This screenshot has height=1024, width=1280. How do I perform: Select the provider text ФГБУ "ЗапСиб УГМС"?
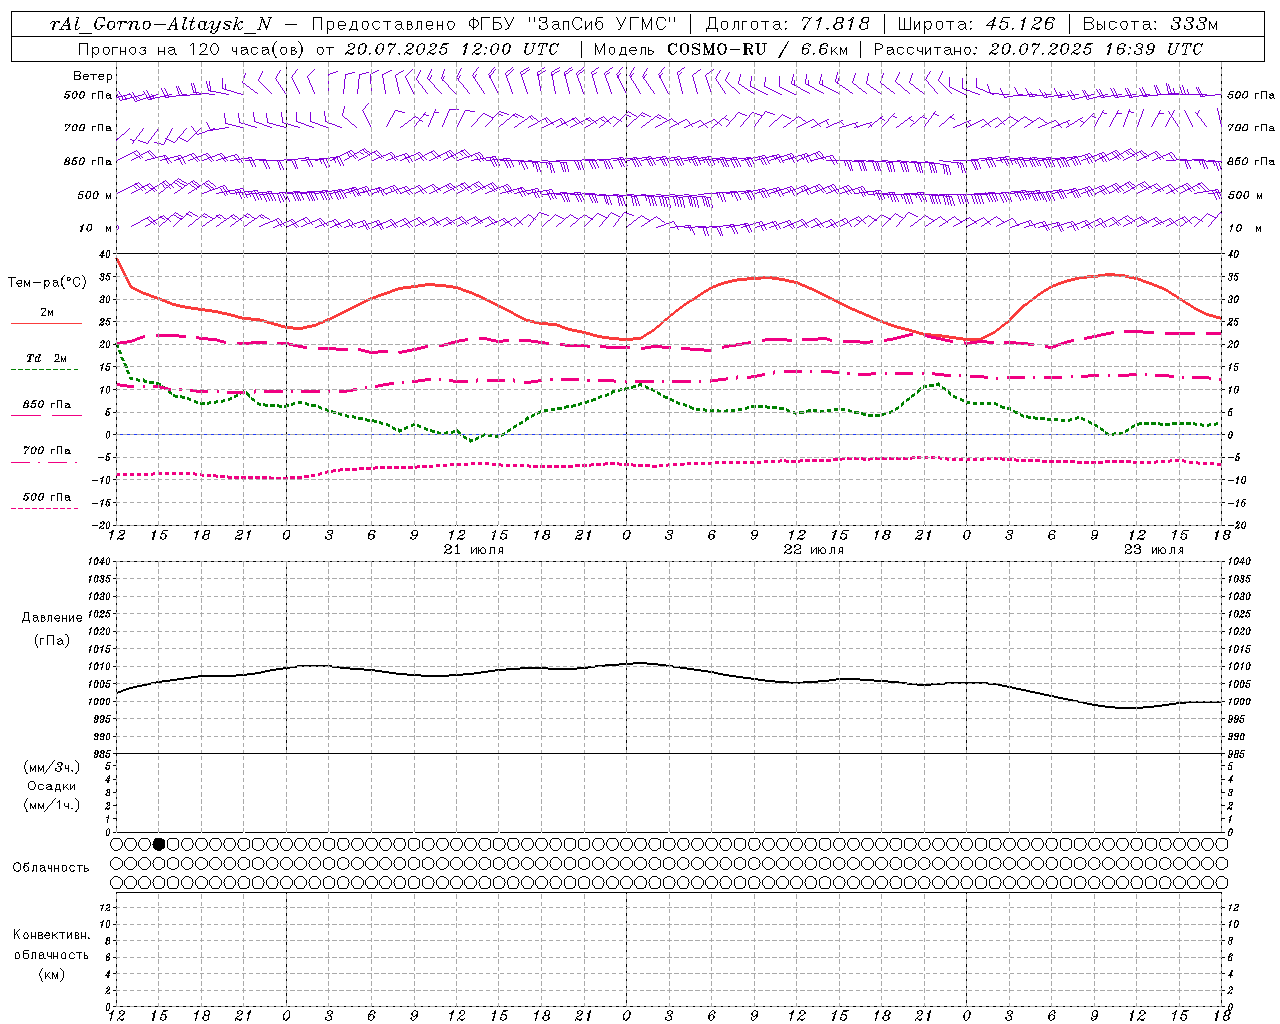click(x=572, y=24)
